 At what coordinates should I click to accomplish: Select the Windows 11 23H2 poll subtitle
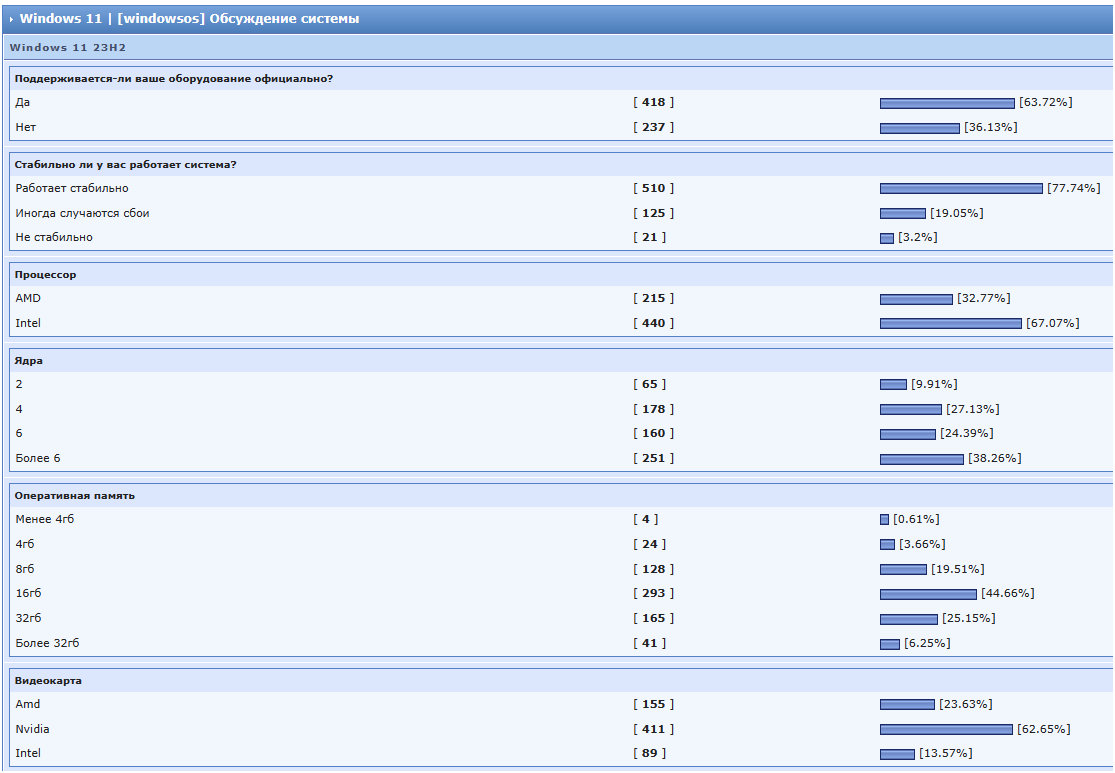[68, 48]
